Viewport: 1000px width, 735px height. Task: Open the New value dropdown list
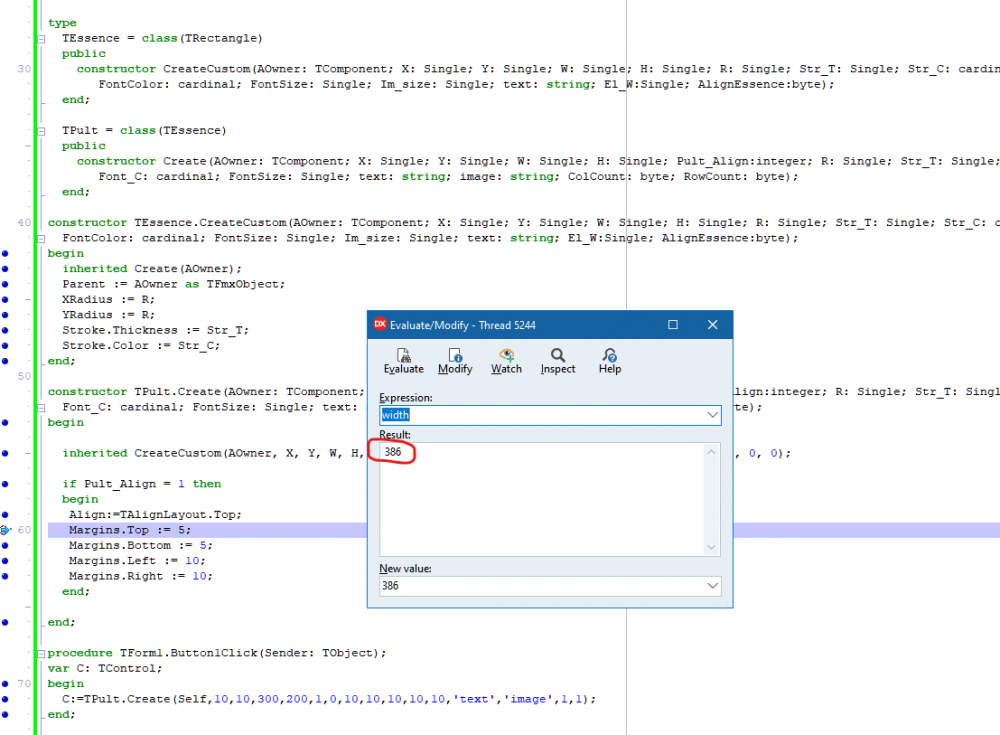tap(712, 586)
